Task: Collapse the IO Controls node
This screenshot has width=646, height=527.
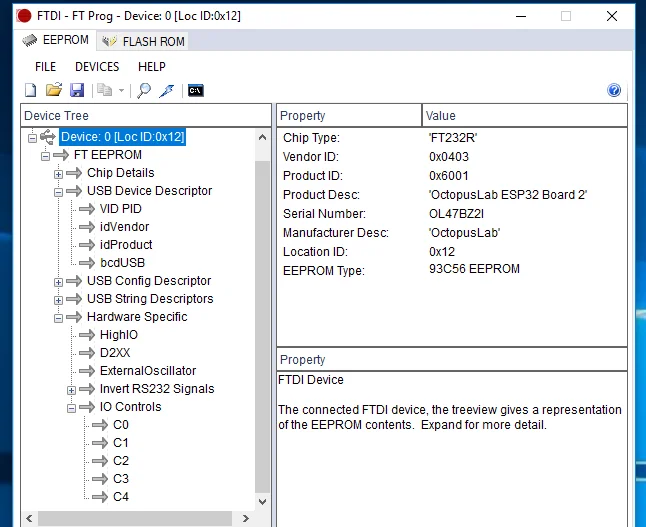Action: pyautogui.click(x=72, y=408)
